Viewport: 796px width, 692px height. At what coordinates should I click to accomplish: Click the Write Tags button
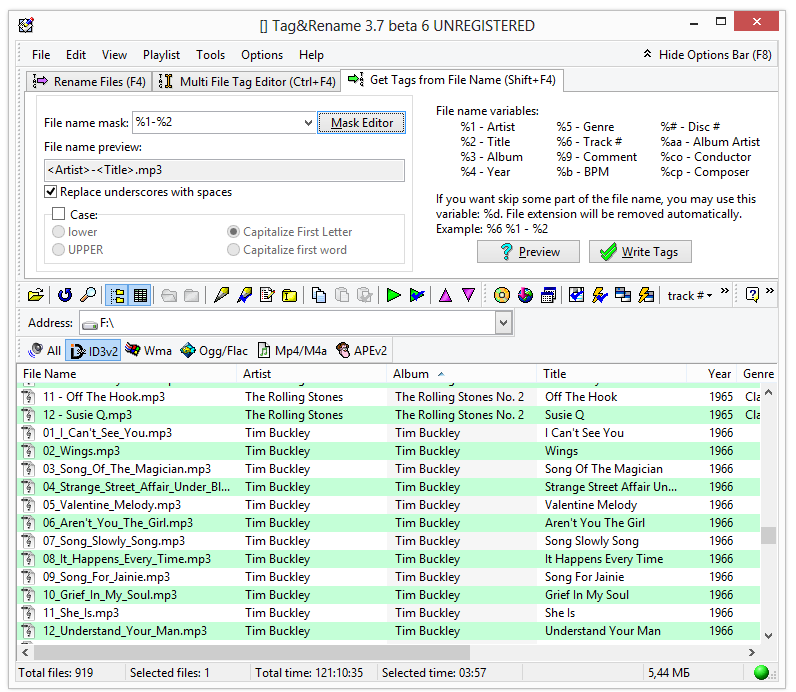[x=640, y=252]
